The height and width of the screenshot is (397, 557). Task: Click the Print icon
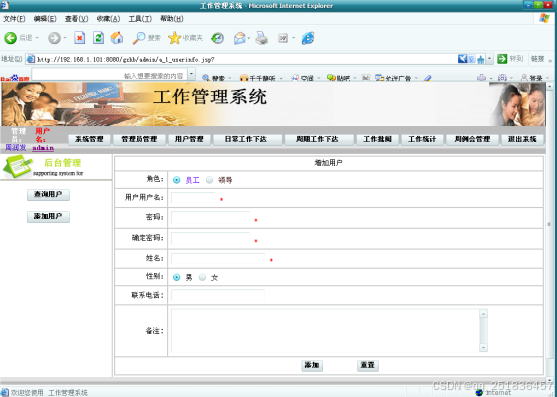click(261, 38)
